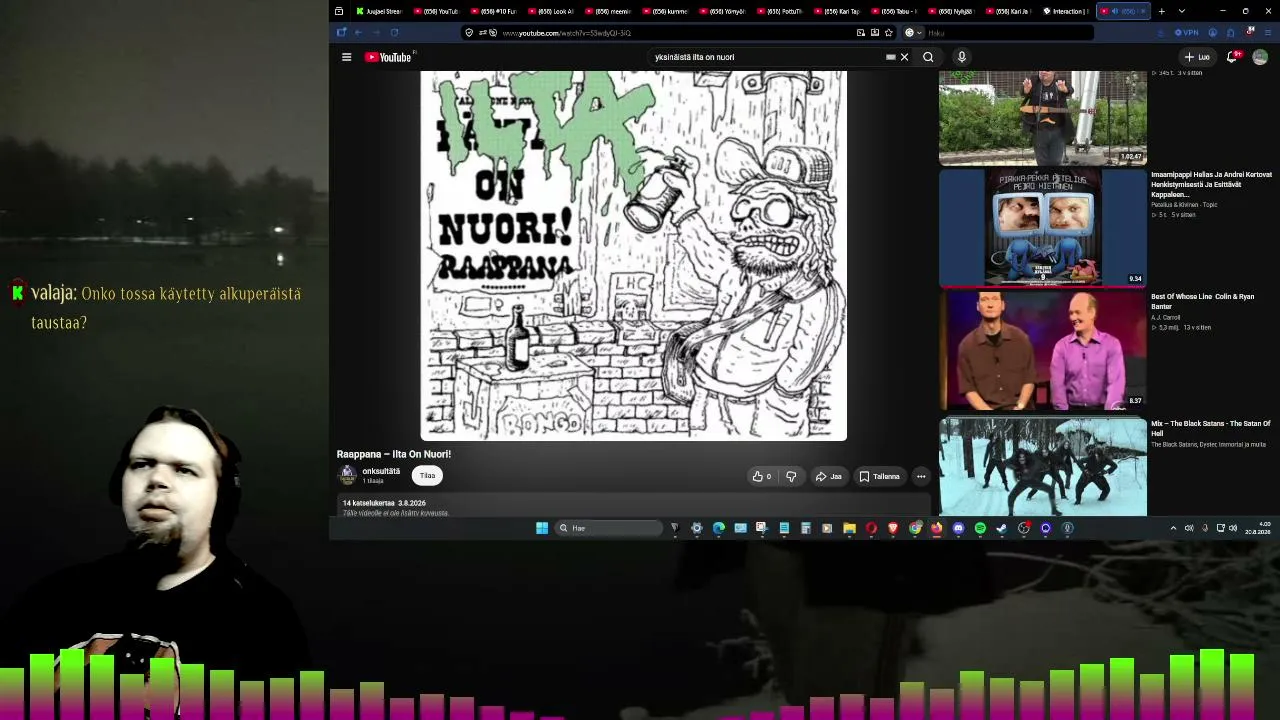Viewport: 1280px width, 720px height.
Task: Open the Imaamipappi Hallas video thumbnail
Action: coord(1042,228)
